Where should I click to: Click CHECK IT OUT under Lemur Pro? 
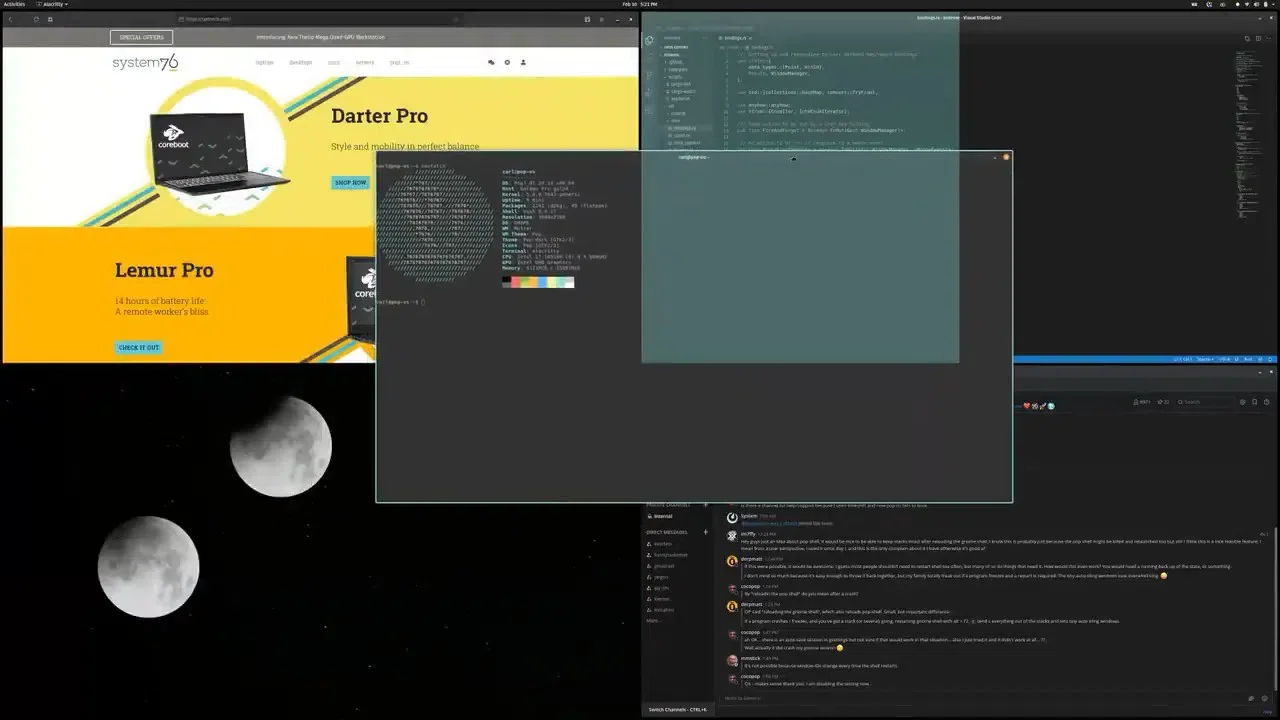pos(138,347)
